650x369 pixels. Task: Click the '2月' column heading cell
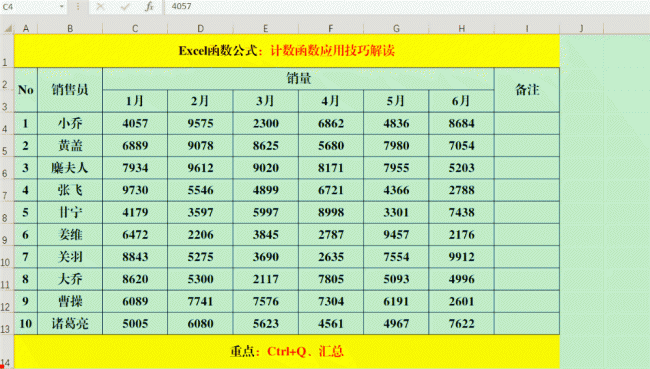[200, 101]
